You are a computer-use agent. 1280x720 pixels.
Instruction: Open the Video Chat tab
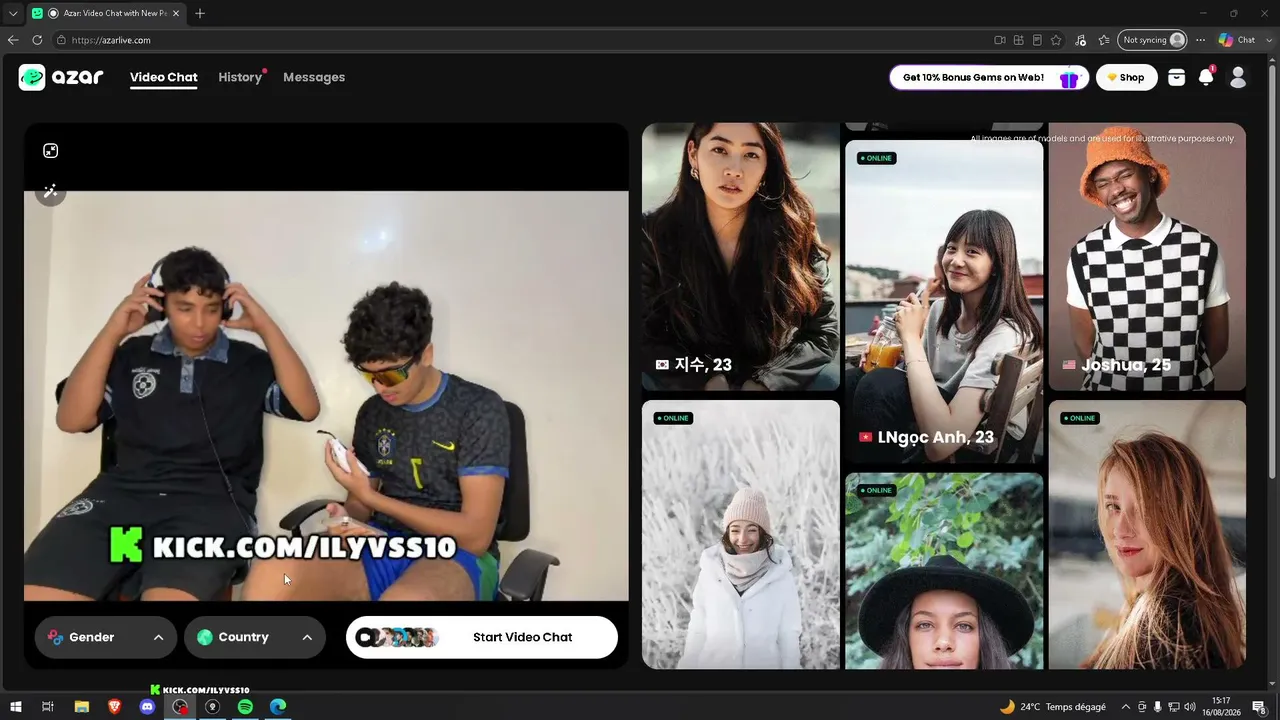click(x=164, y=77)
